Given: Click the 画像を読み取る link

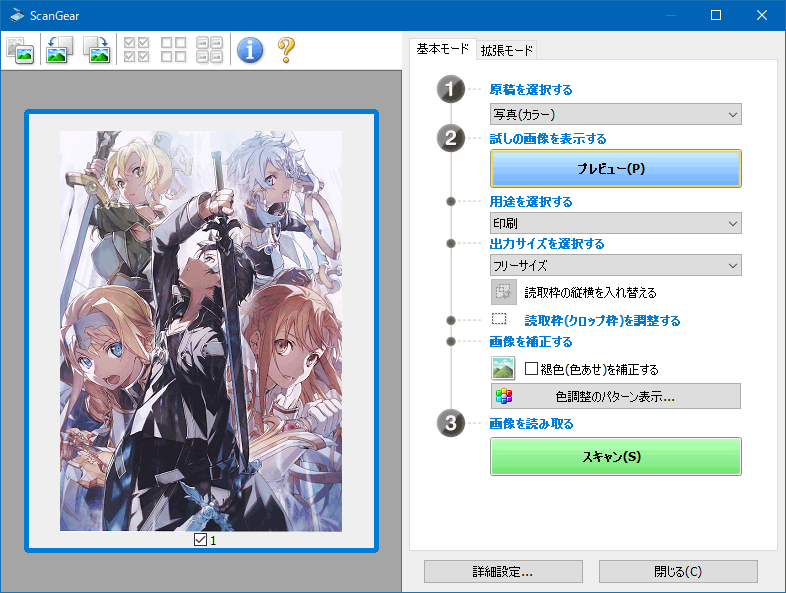Looking at the screenshot, I should (531, 424).
